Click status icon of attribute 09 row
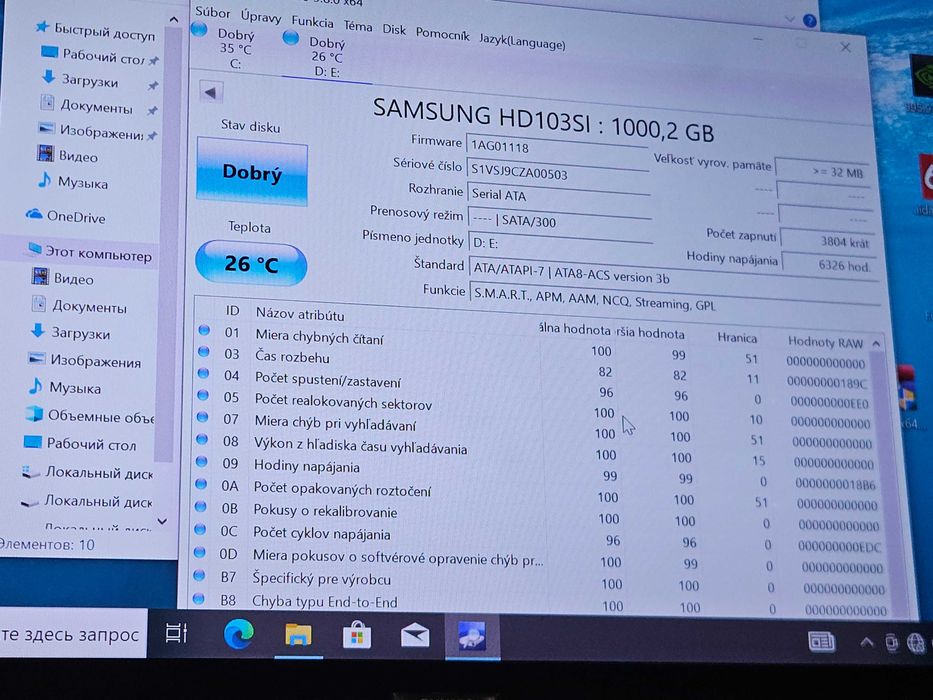The width and height of the screenshot is (933, 700). click(202, 461)
